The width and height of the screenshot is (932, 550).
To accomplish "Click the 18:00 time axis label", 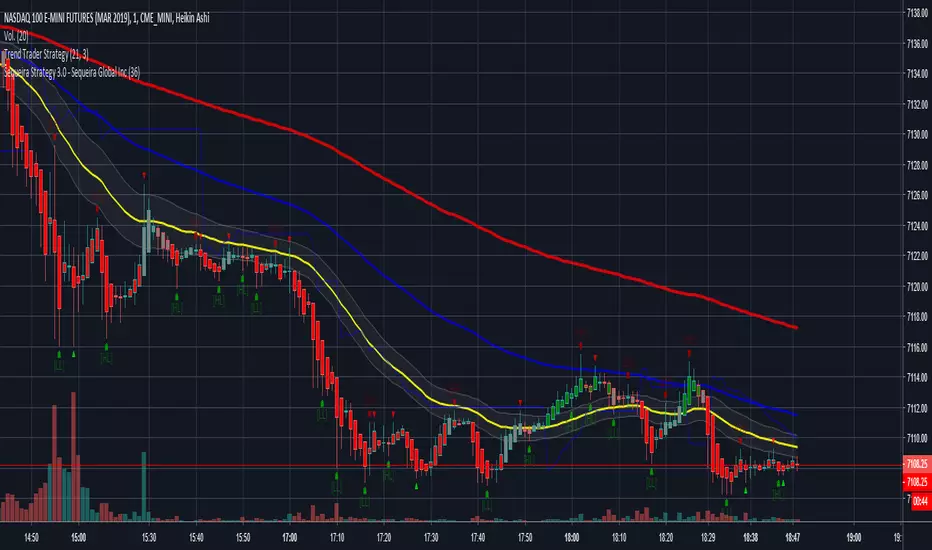I will (572, 538).
